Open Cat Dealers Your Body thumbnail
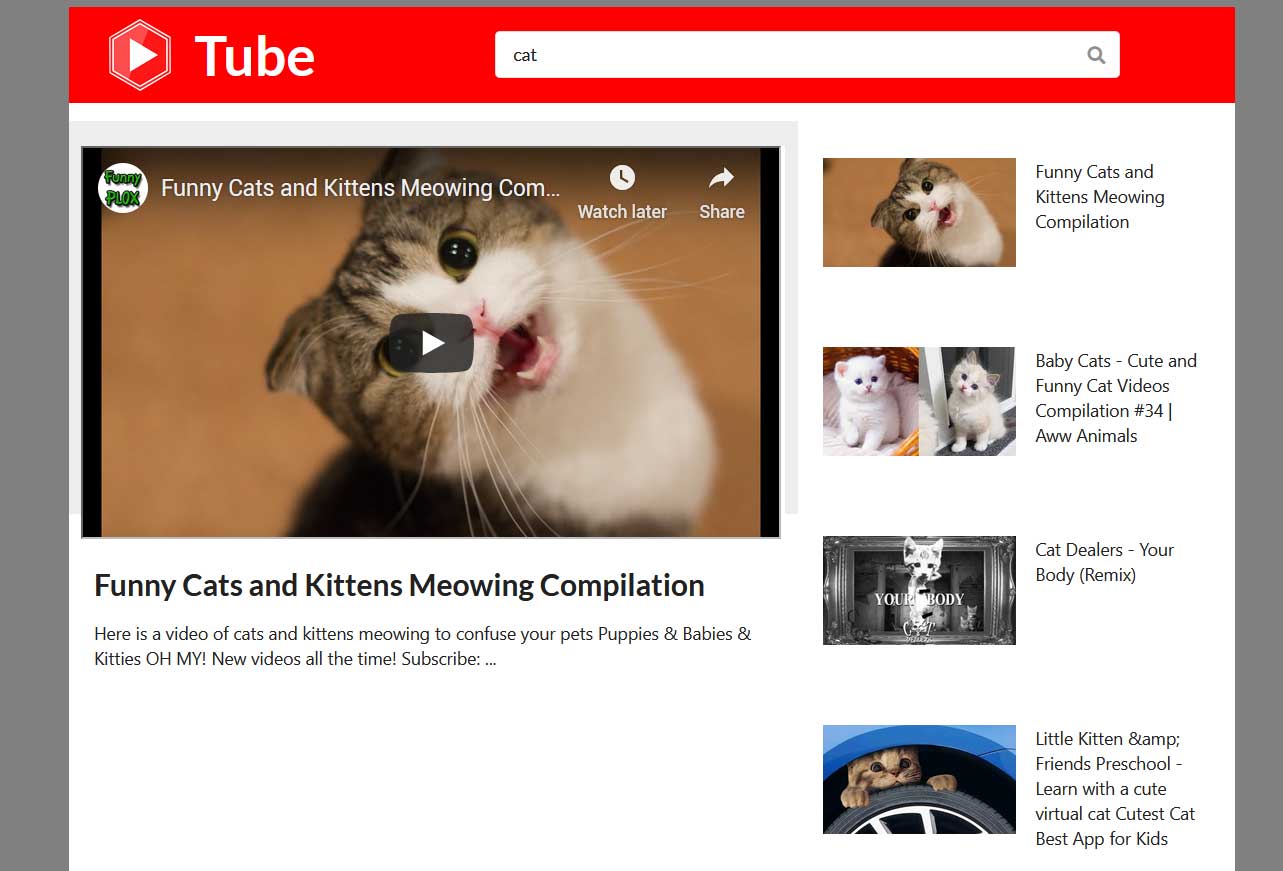The image size is (1283, 871). click(919, 590)
